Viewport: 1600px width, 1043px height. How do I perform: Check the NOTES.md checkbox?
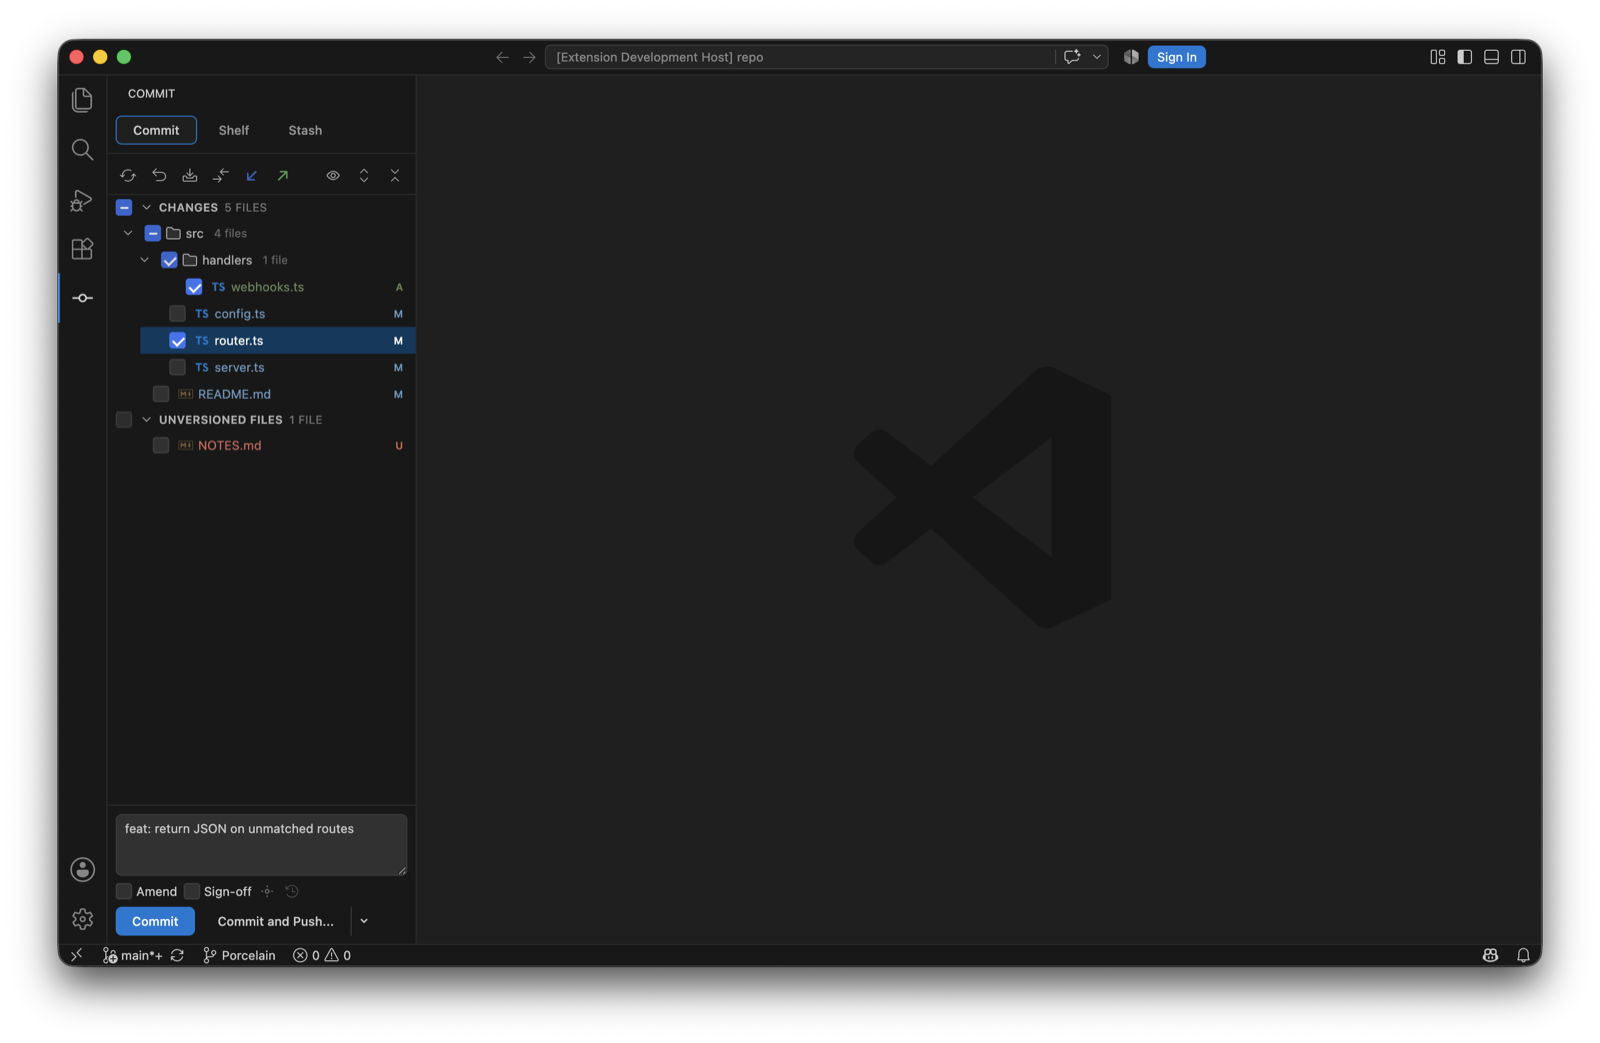pyautogui.click(x=161, y=446)
